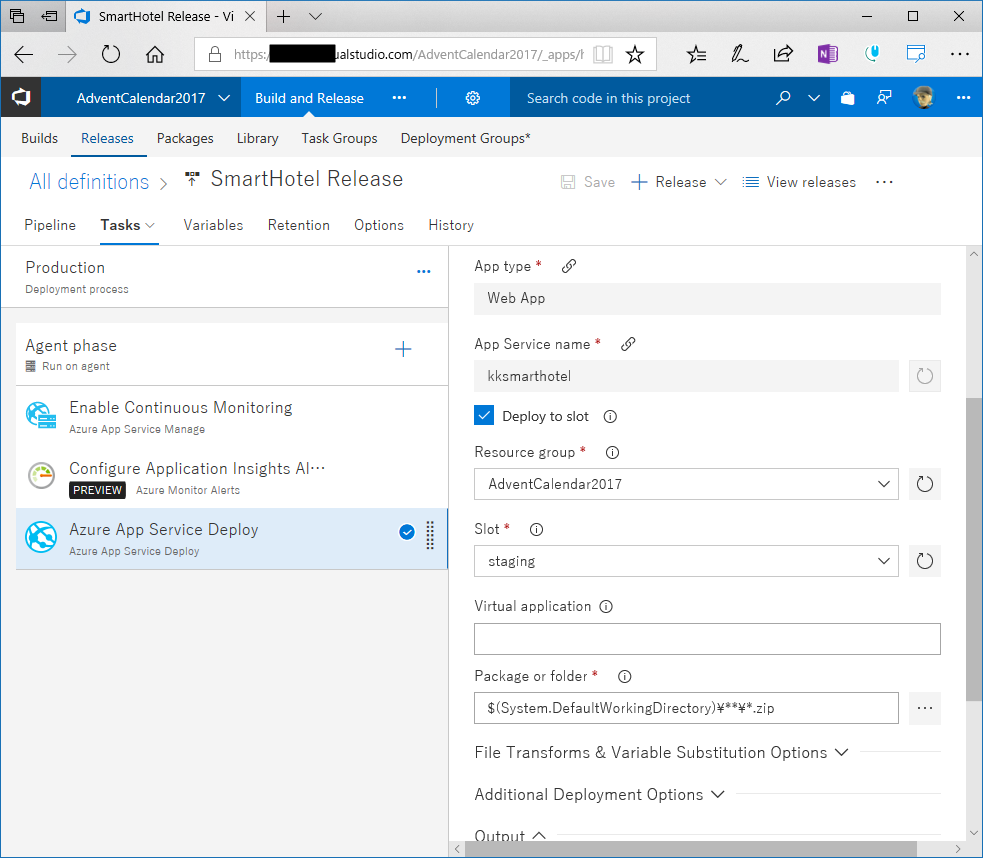Select Enable Continuous Monitoring task

(232, 417)
